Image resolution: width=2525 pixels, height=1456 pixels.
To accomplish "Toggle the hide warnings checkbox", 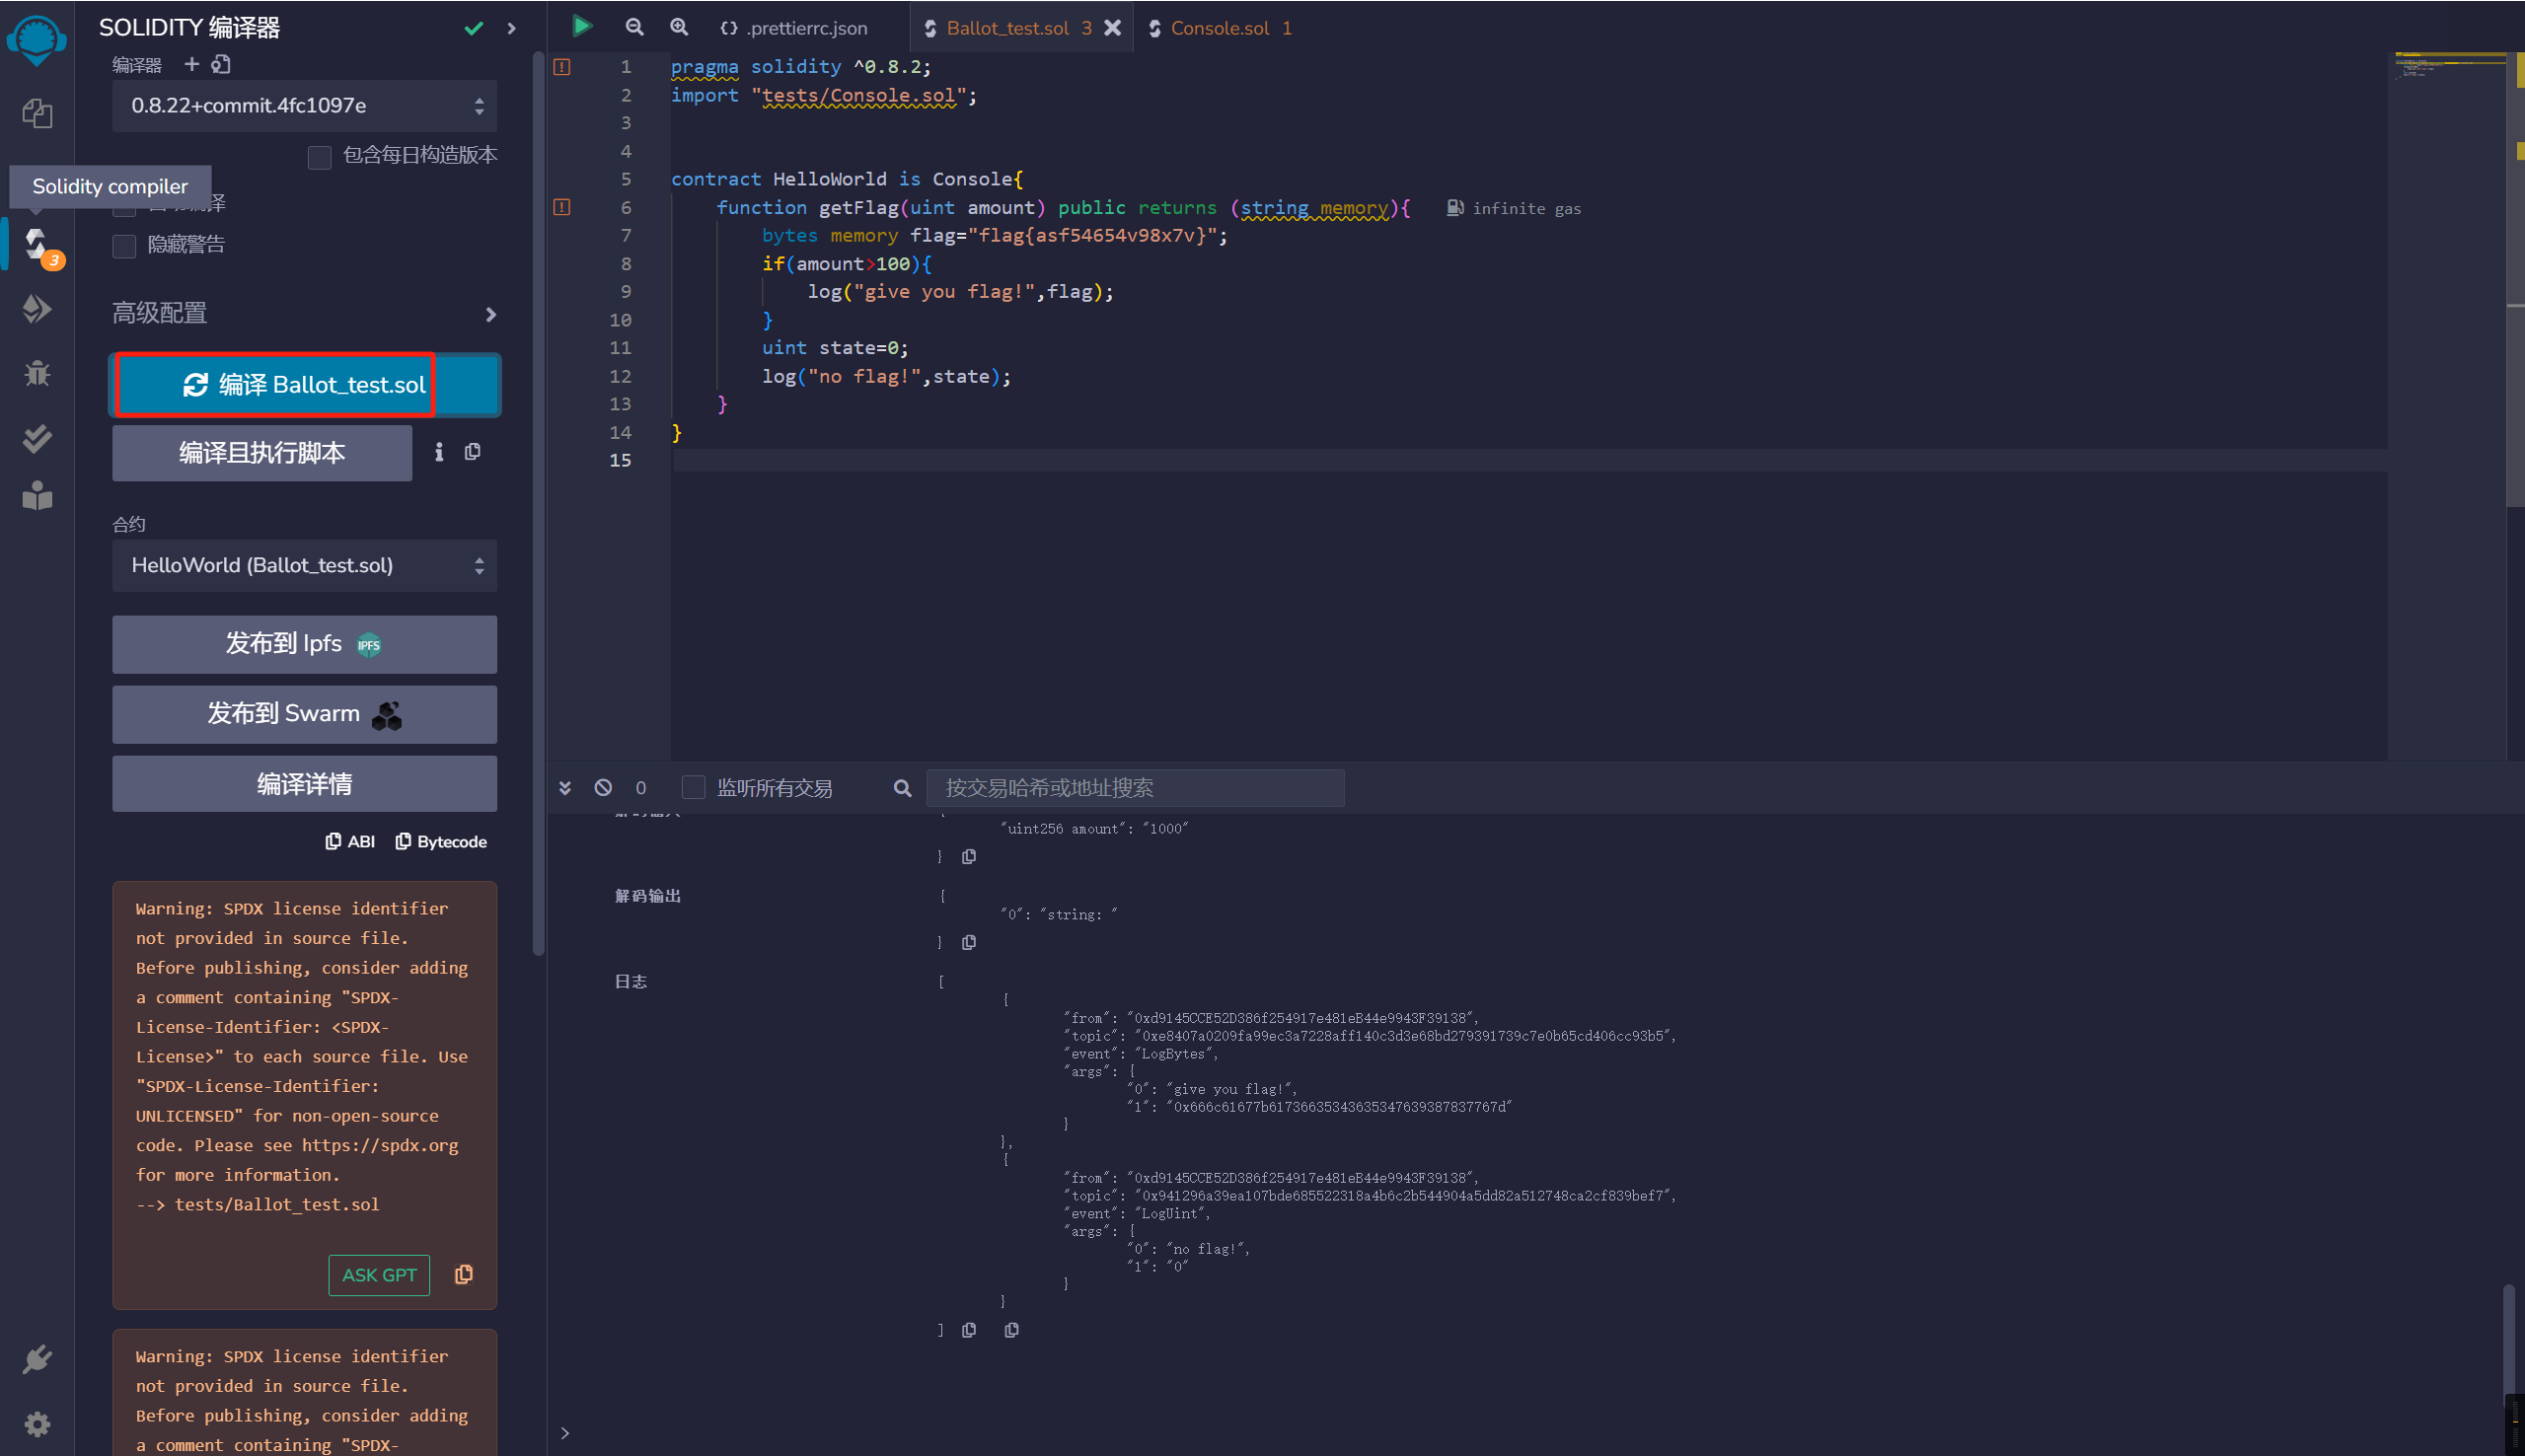I will 124,246.
